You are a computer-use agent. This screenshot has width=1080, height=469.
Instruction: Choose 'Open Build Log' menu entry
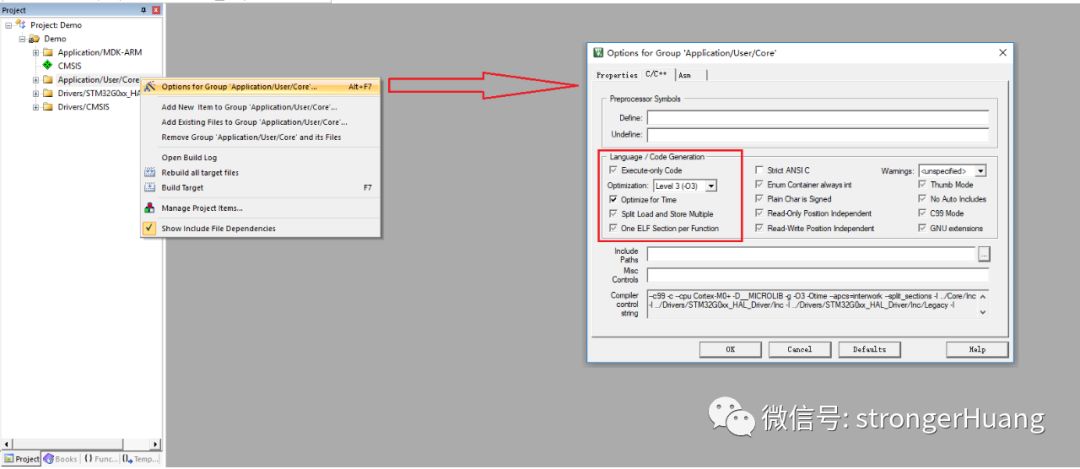[x=260, y=158]
